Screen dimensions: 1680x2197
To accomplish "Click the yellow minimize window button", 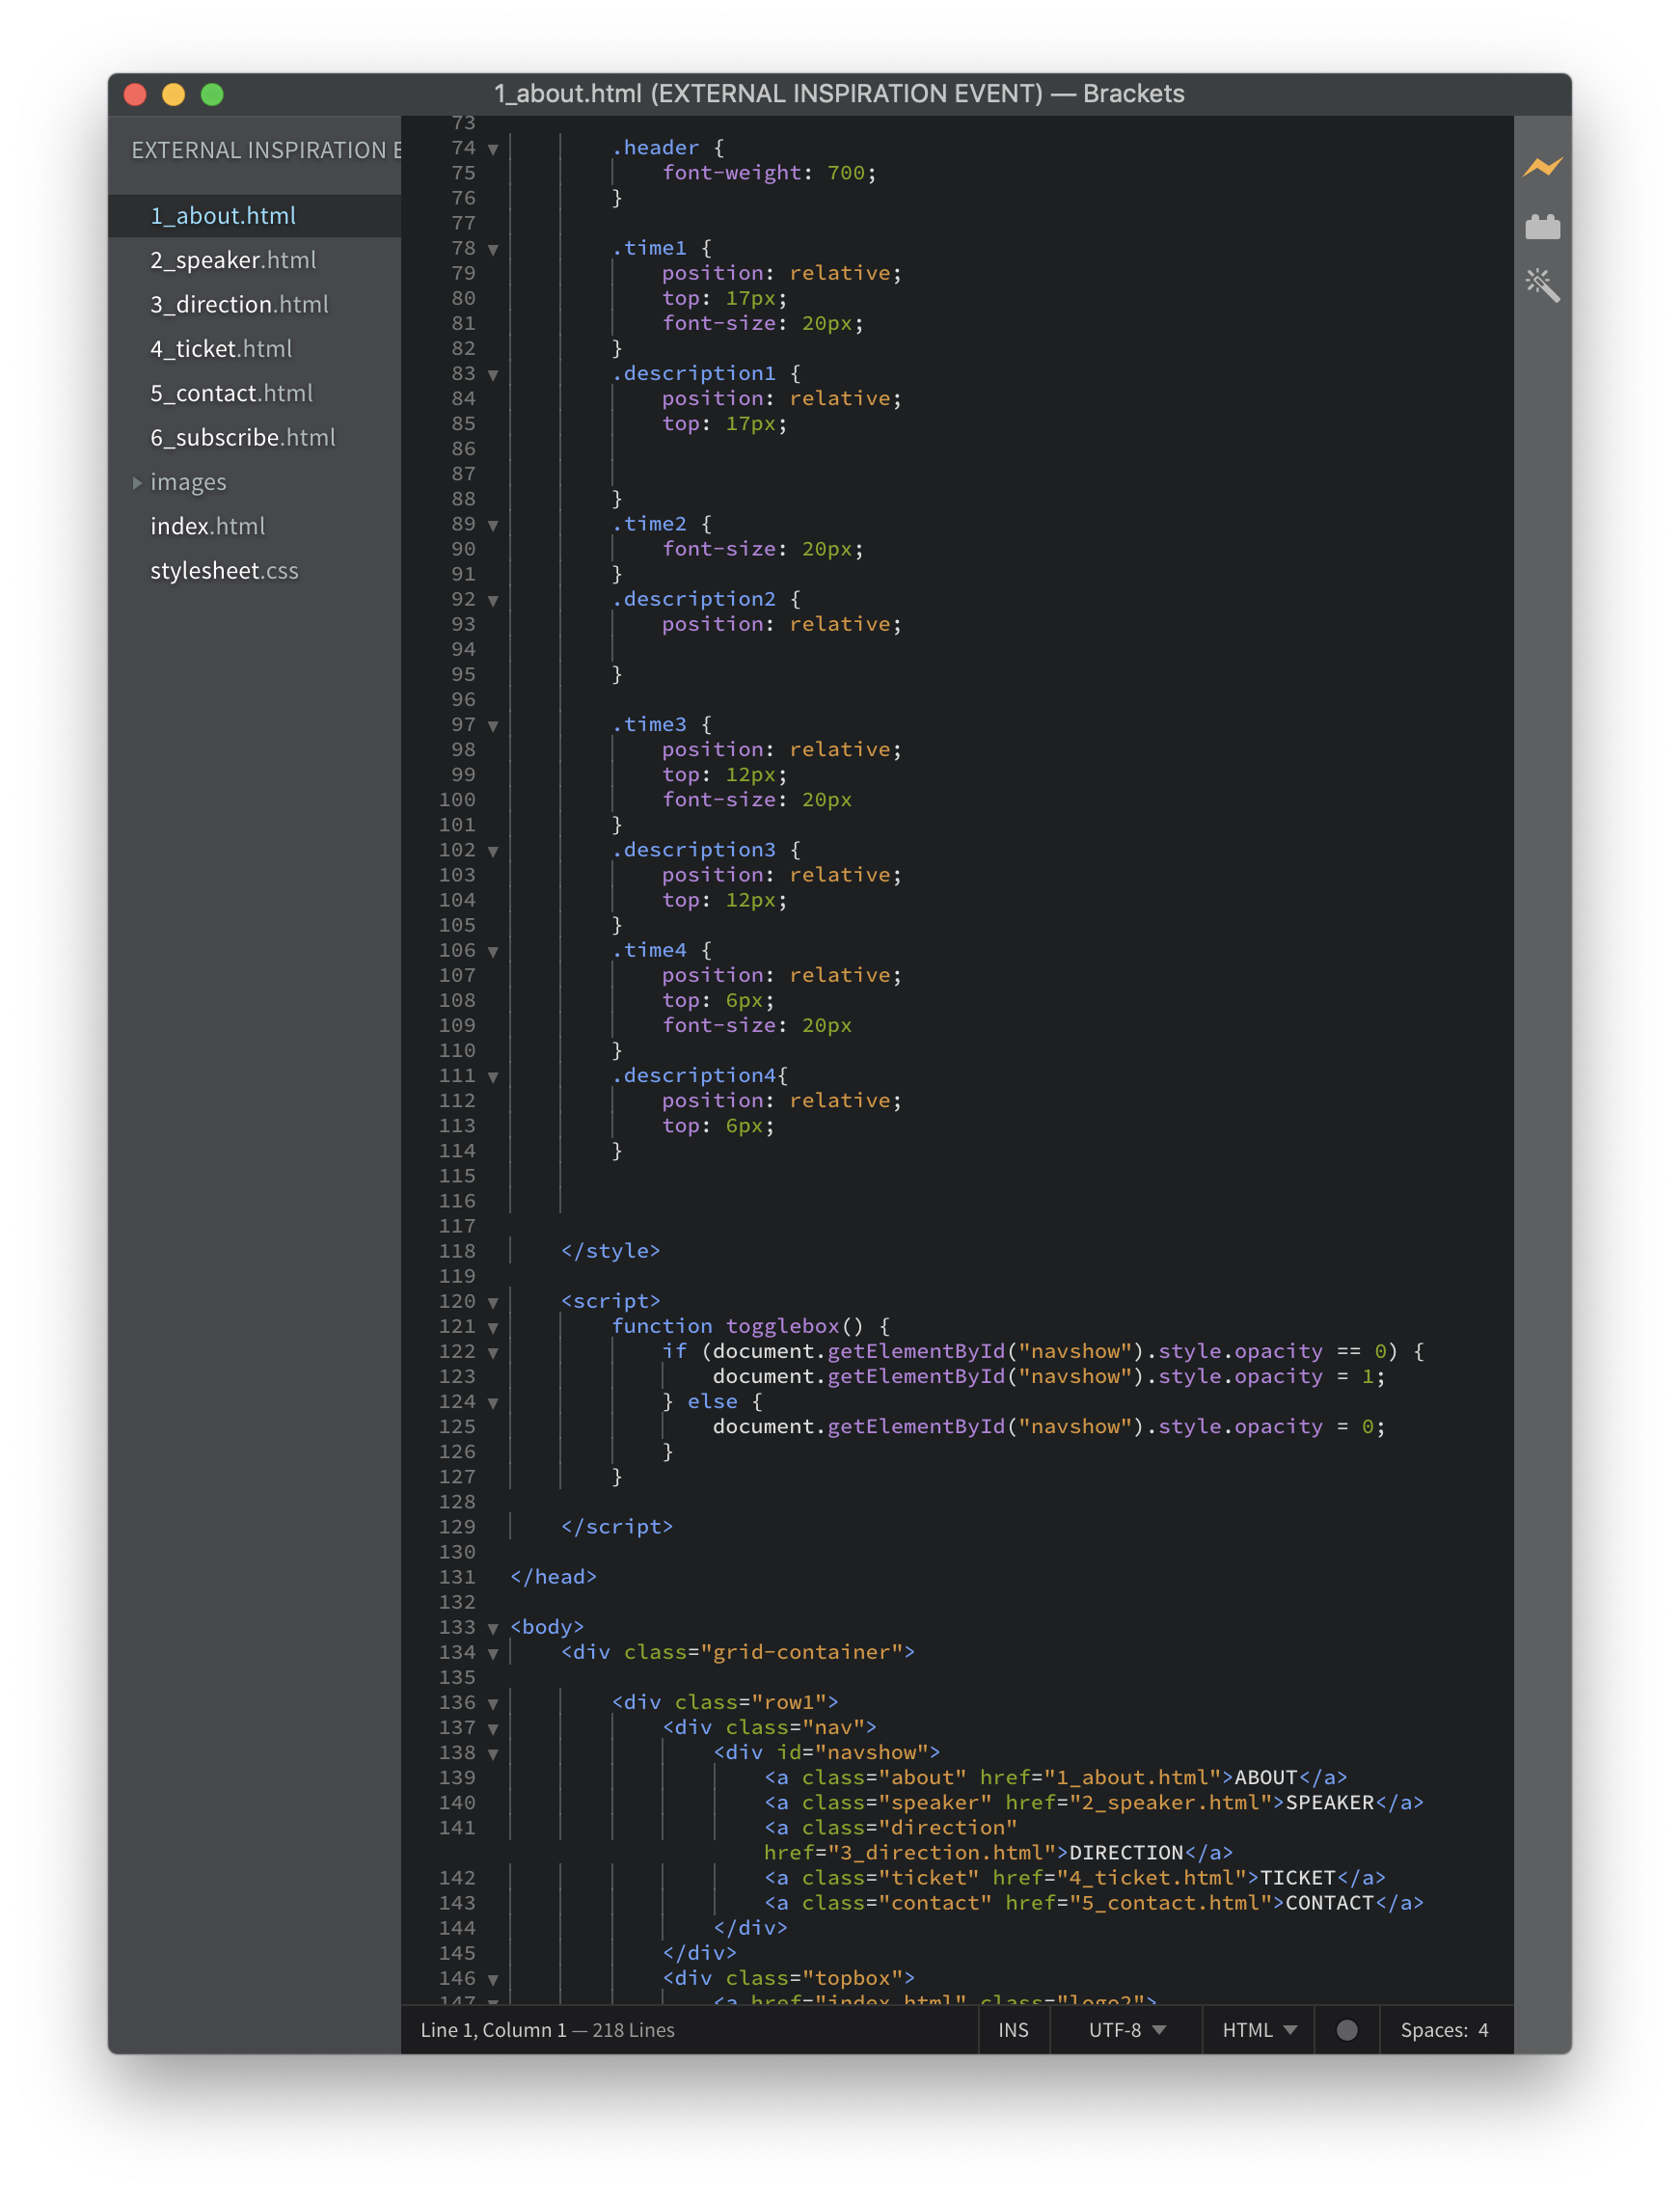I will (174, 94).
